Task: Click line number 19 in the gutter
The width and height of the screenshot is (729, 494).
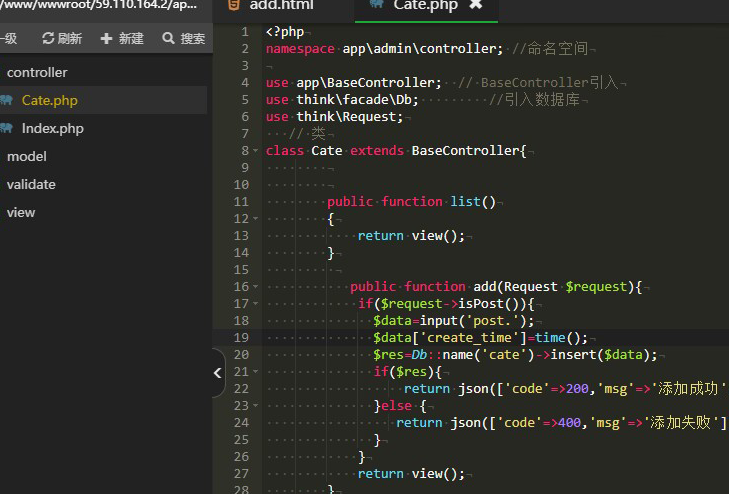Action: pyautogui.click(x=241, y=338)
